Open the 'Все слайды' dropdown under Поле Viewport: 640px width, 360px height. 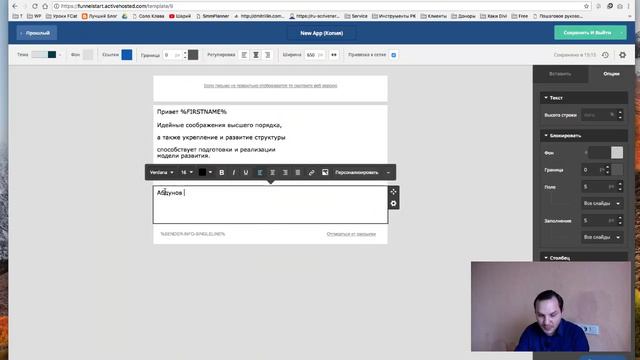pyautogui.click(x=602, y=203)
